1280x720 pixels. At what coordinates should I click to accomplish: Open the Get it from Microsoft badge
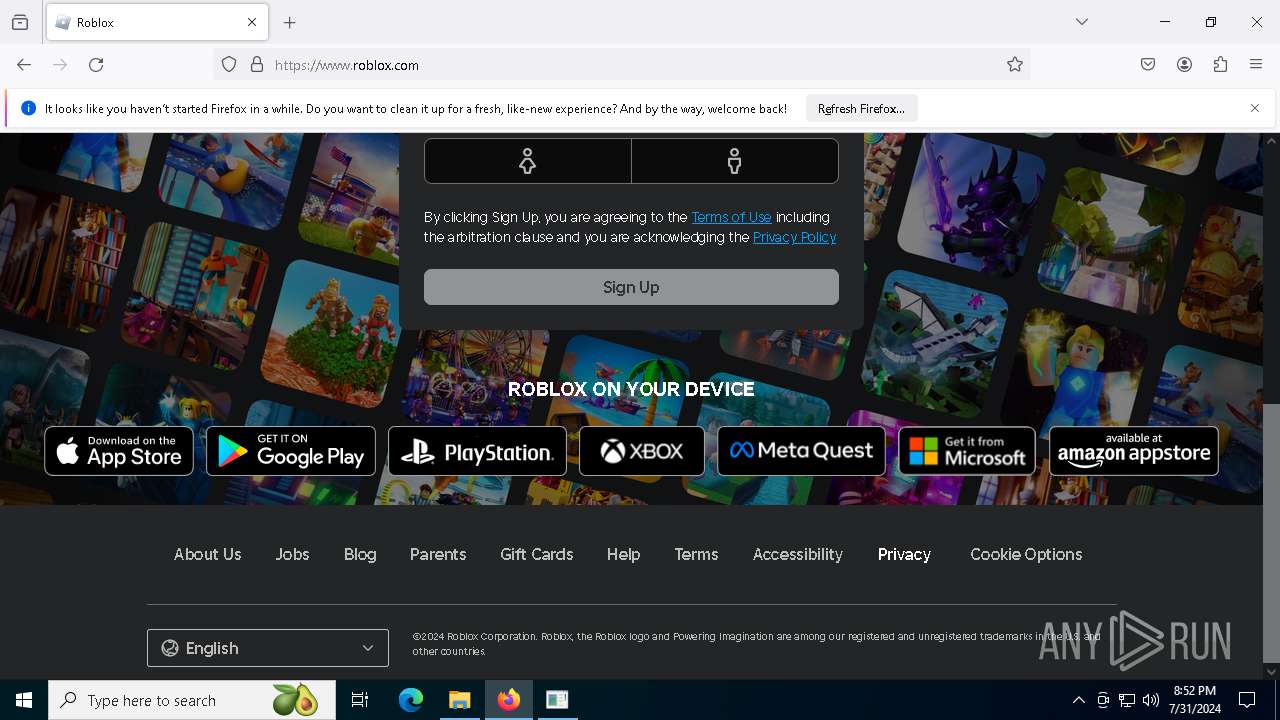click(967, 451)
